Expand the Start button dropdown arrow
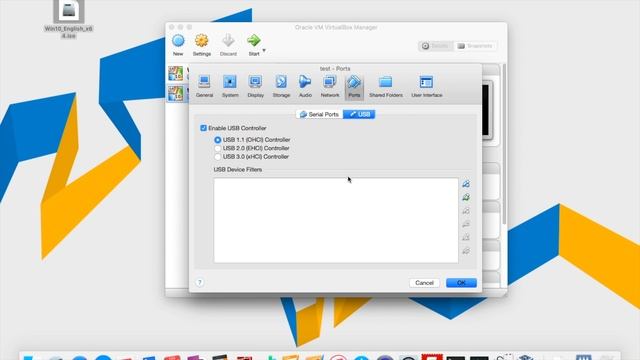640x360 pixels. point(264,50)
